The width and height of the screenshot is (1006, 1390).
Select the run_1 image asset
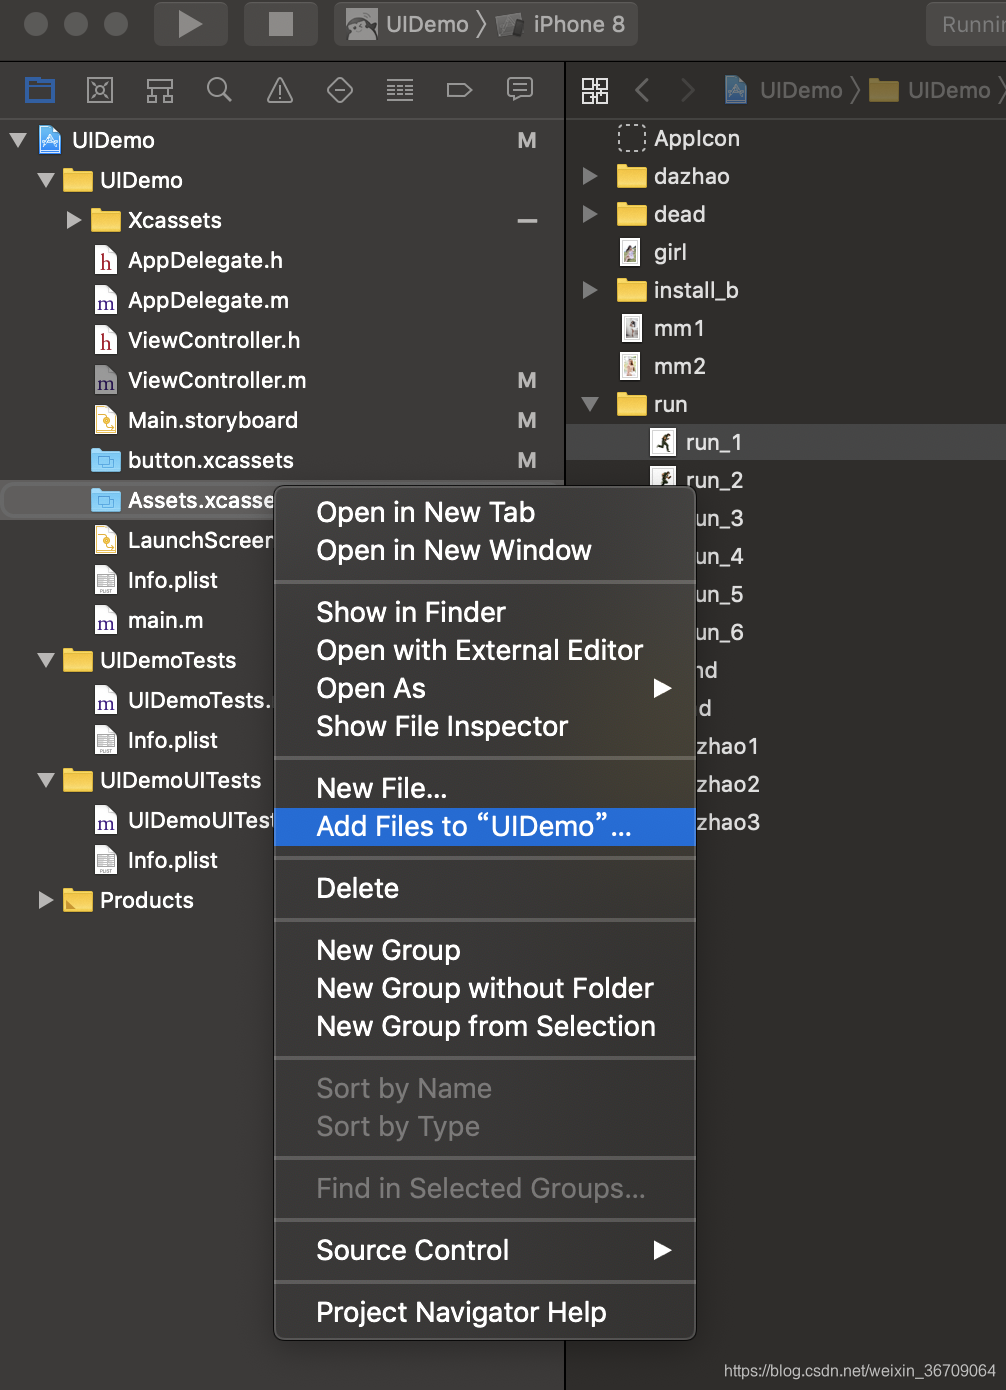(714, 442)
